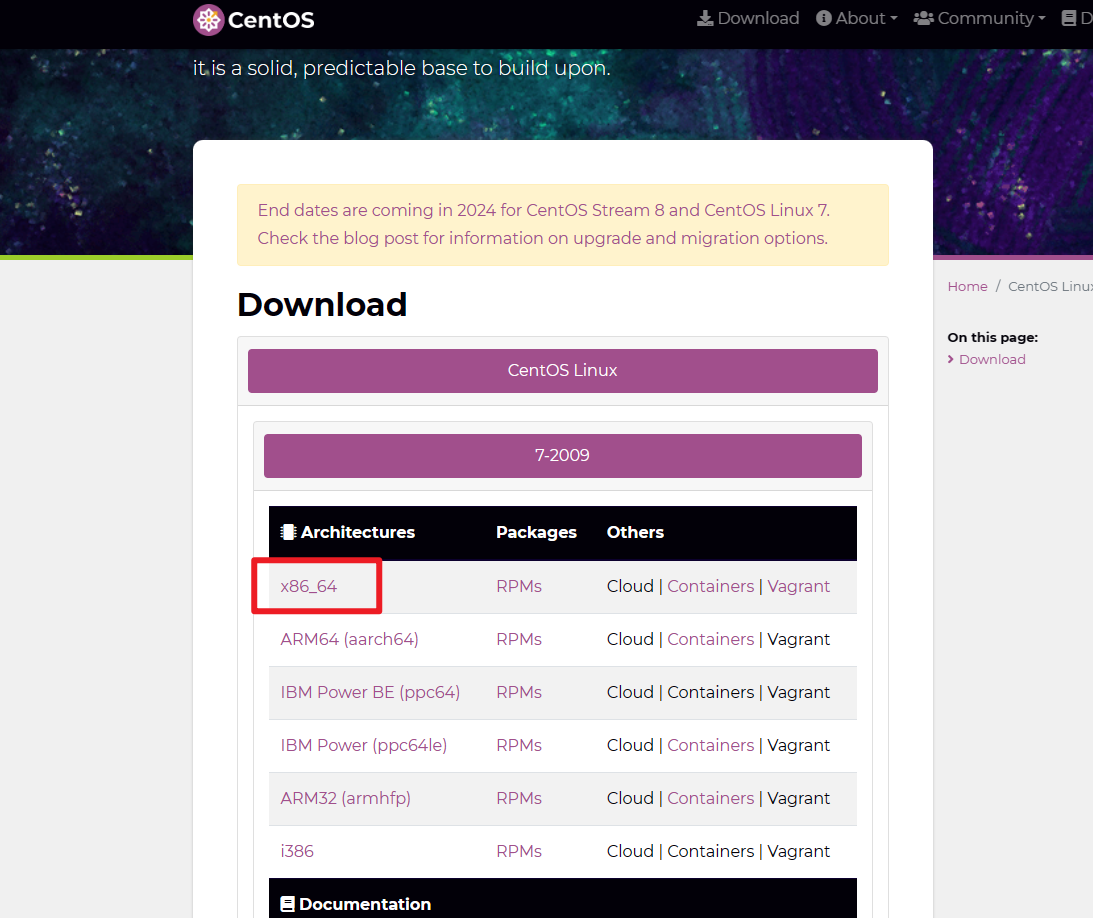This screenshot has height=918, width=1093.
Task: Open the Download item in the top navbar
Action: click(748, 18)
